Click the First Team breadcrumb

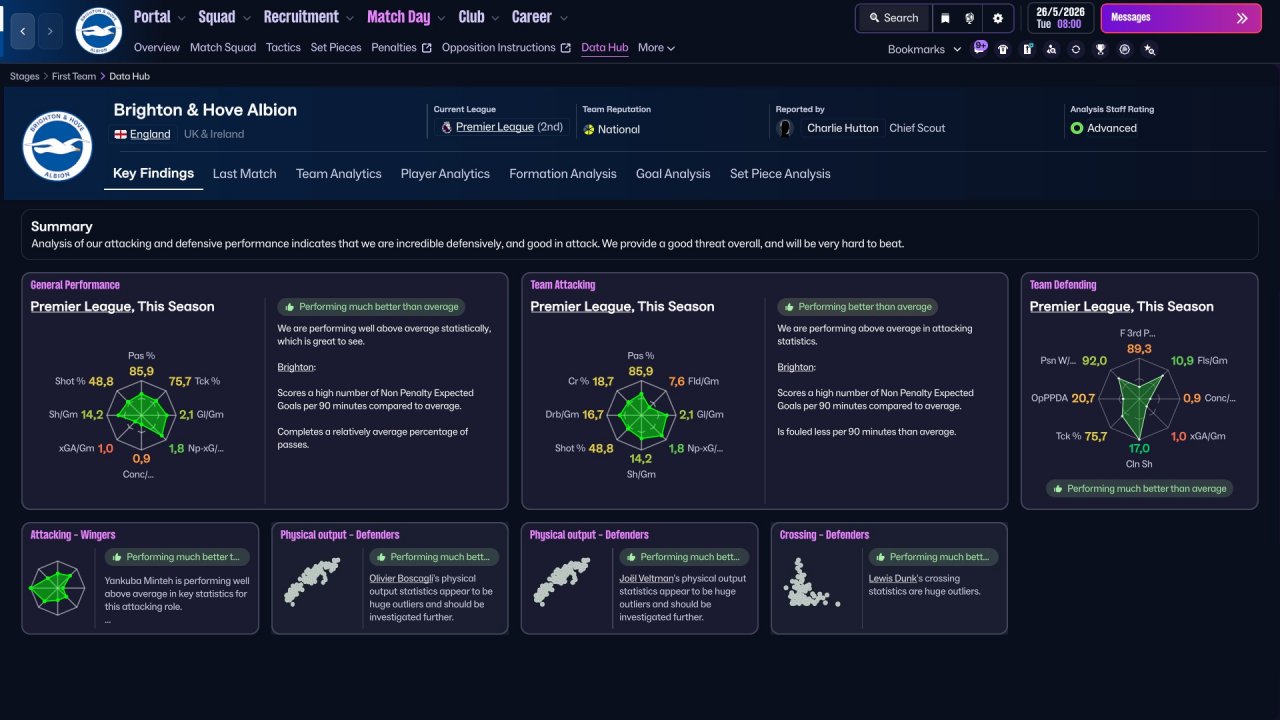point(75,76)
